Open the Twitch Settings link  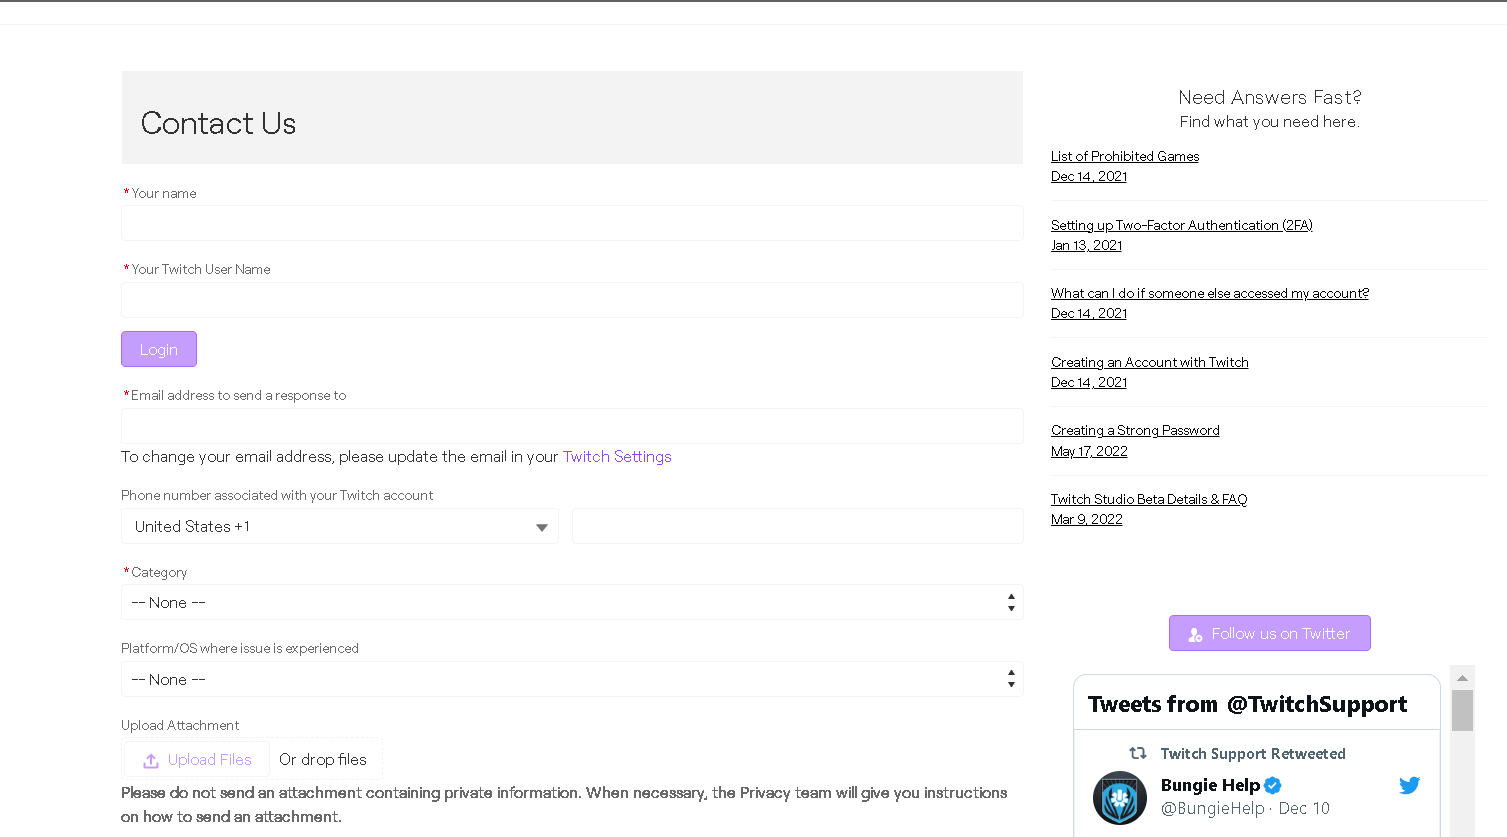coord(617,456)
